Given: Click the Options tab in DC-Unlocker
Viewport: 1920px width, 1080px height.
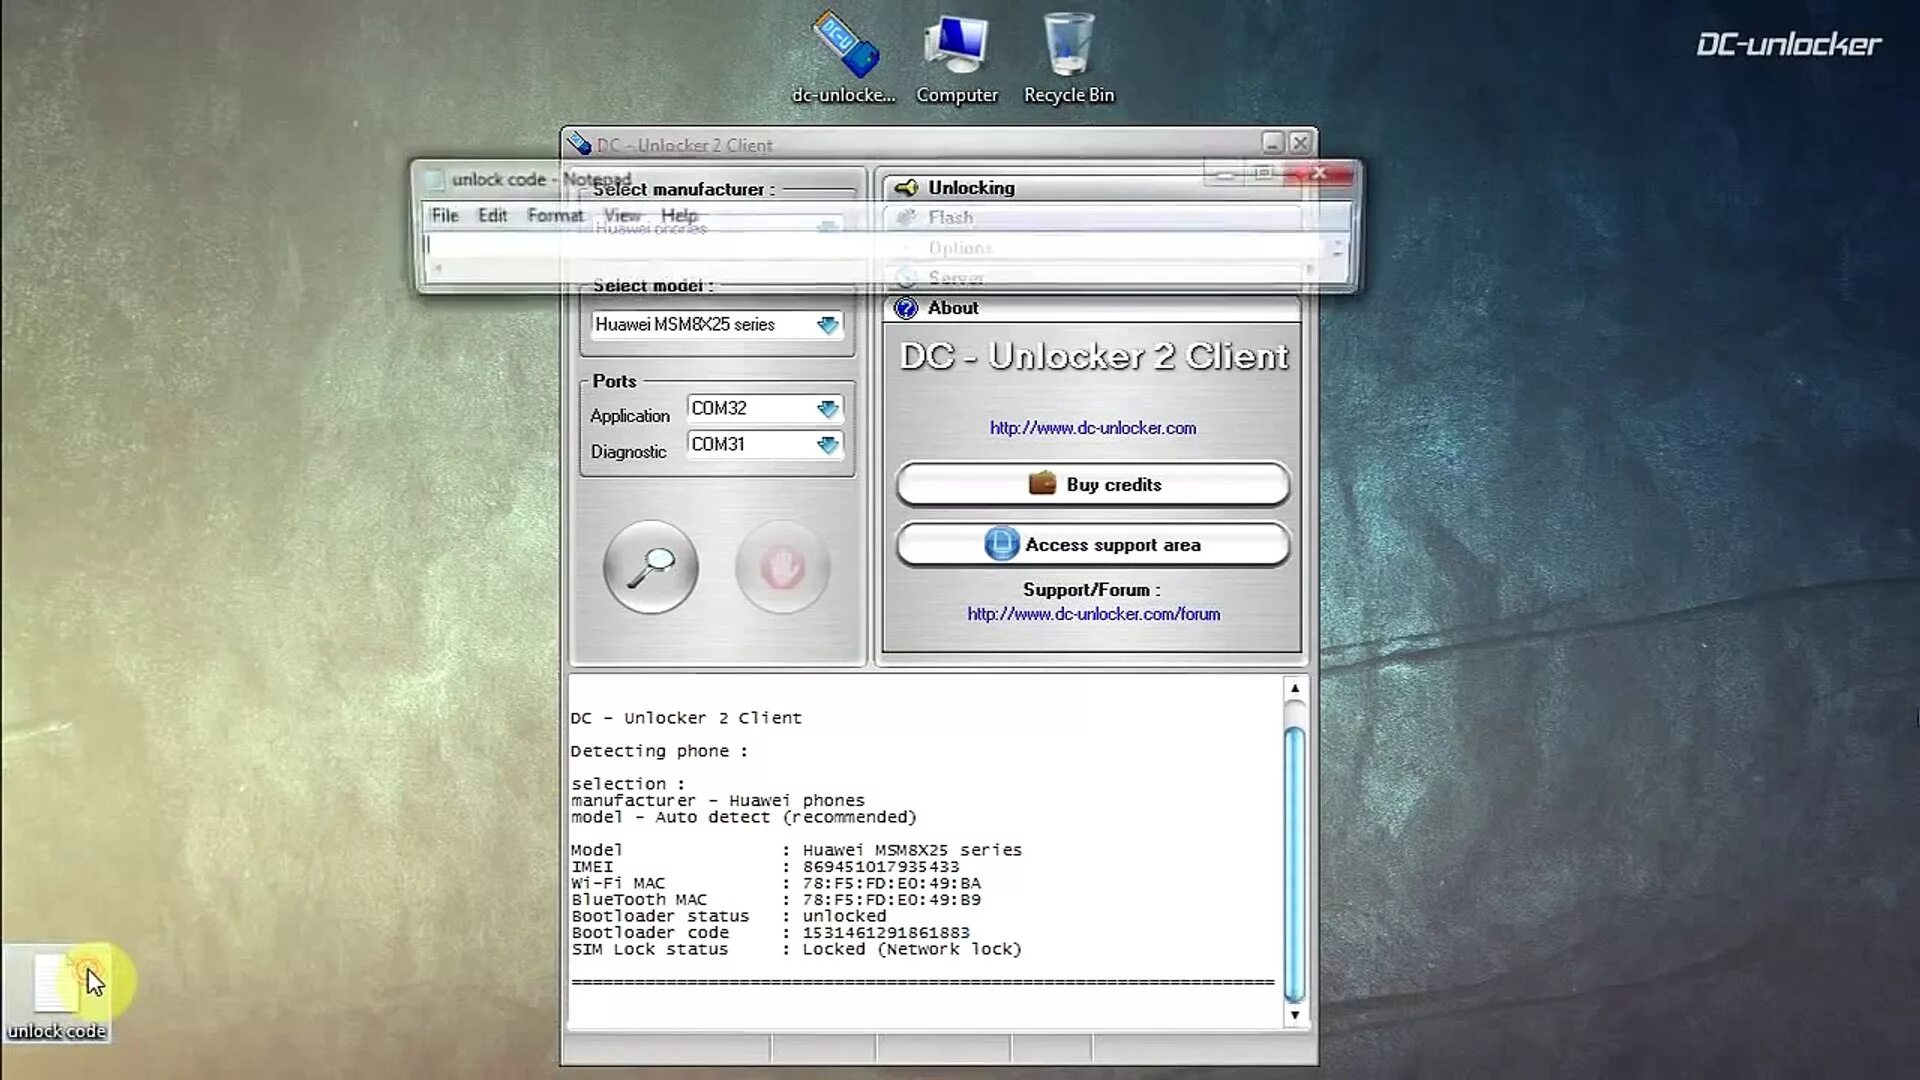Looking at the screenshot, I should [x=960, y=248].
